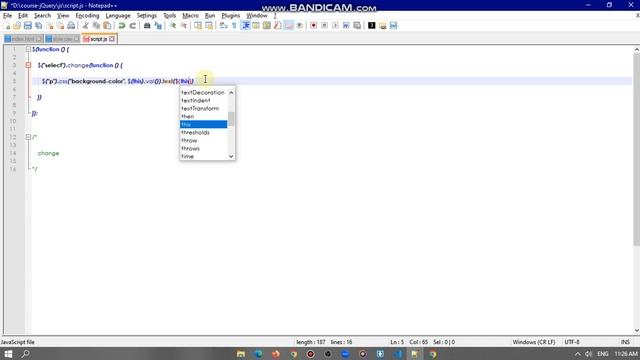Click the editor vertical scrollbar thumb

636,149
